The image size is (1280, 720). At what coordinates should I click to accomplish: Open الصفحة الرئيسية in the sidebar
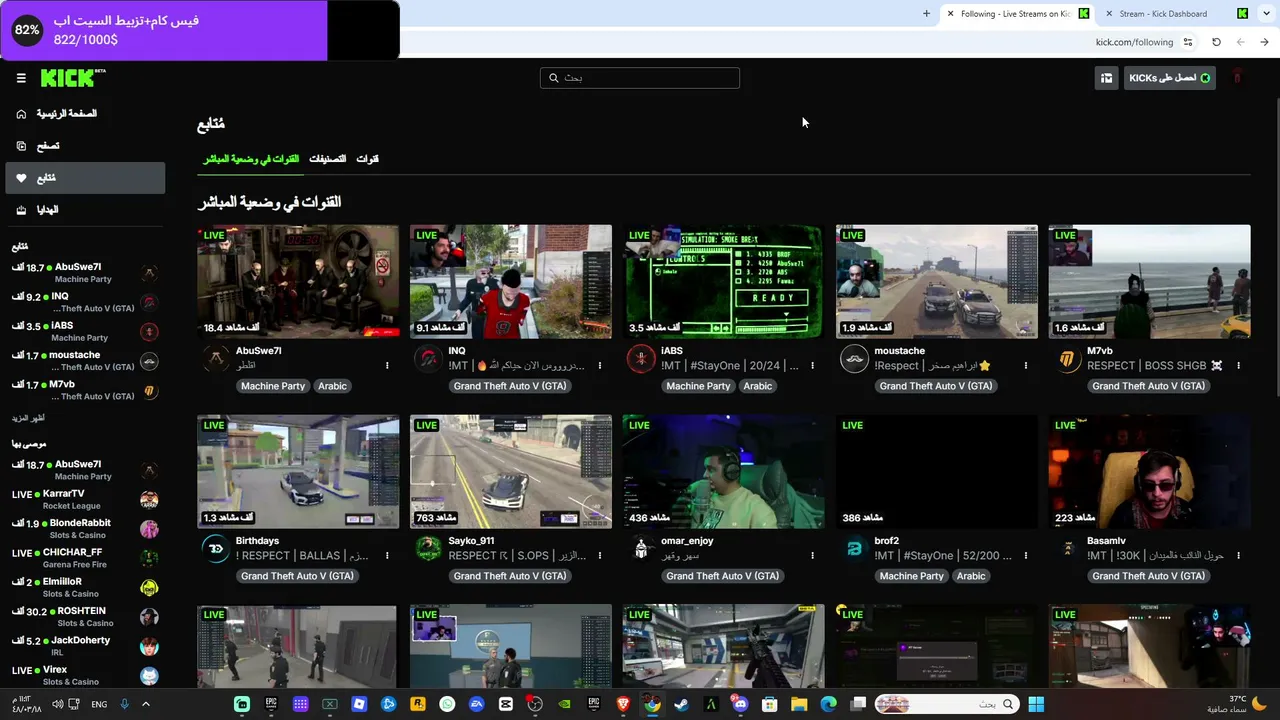tap(85, 114)
